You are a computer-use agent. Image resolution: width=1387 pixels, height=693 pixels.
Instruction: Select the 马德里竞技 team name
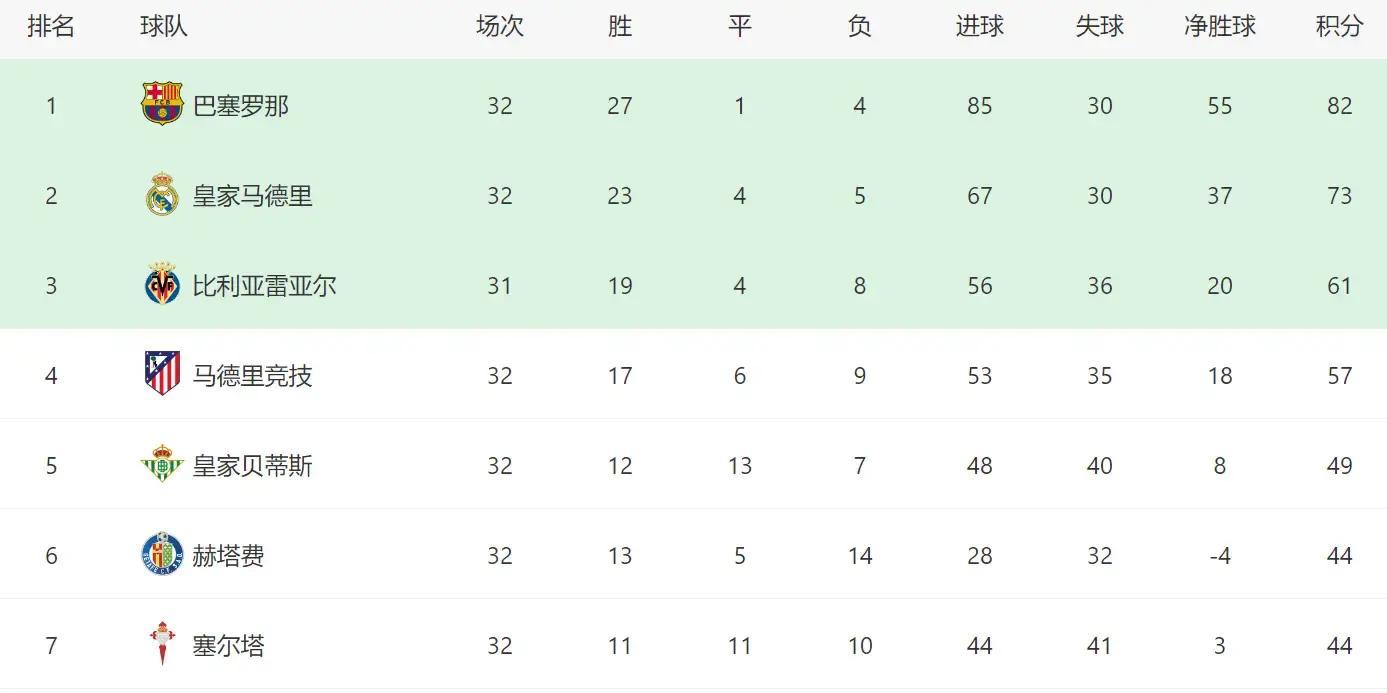252,376
